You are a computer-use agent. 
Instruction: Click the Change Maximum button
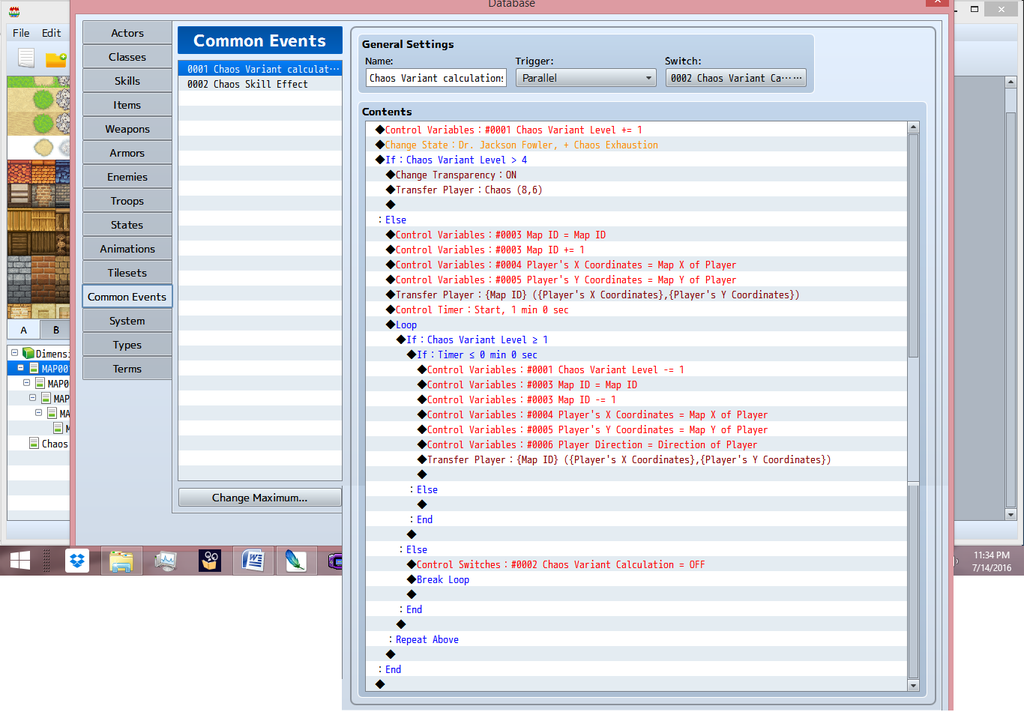pyautogui.click(x=259, y=498)
